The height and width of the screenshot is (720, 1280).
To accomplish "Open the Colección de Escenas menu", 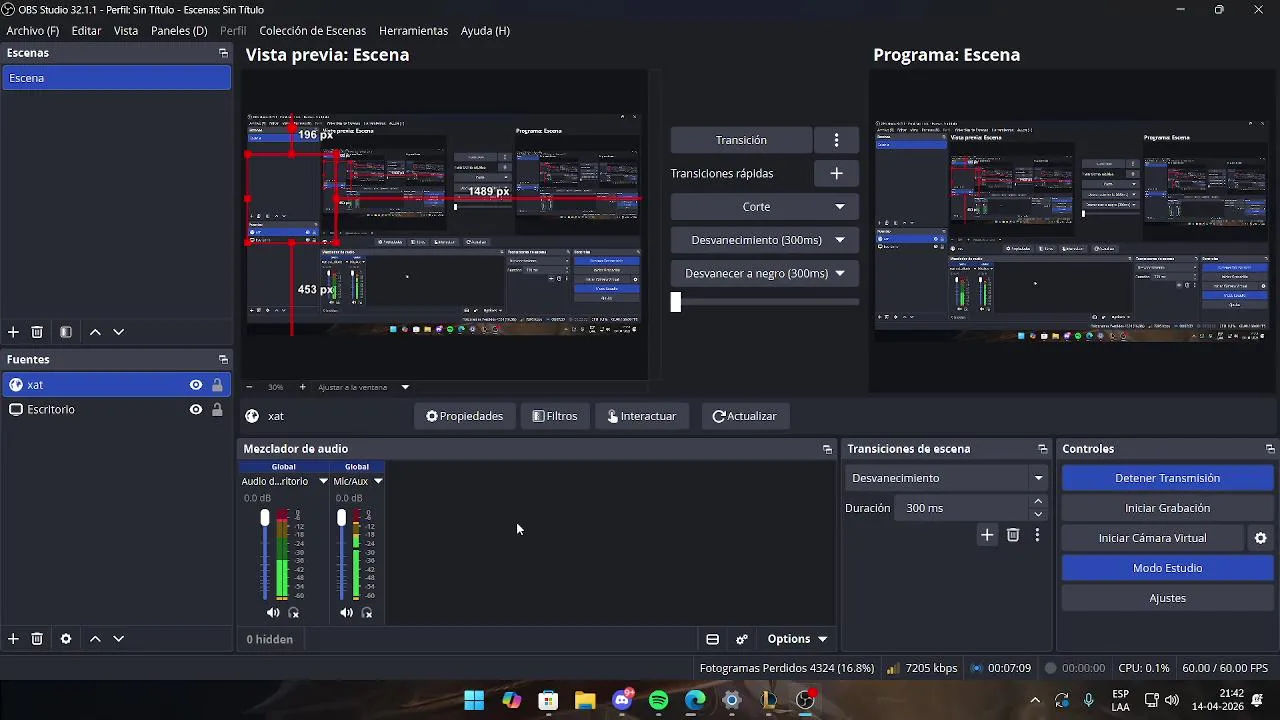I will pyautogui.click(x=312, y=31).
